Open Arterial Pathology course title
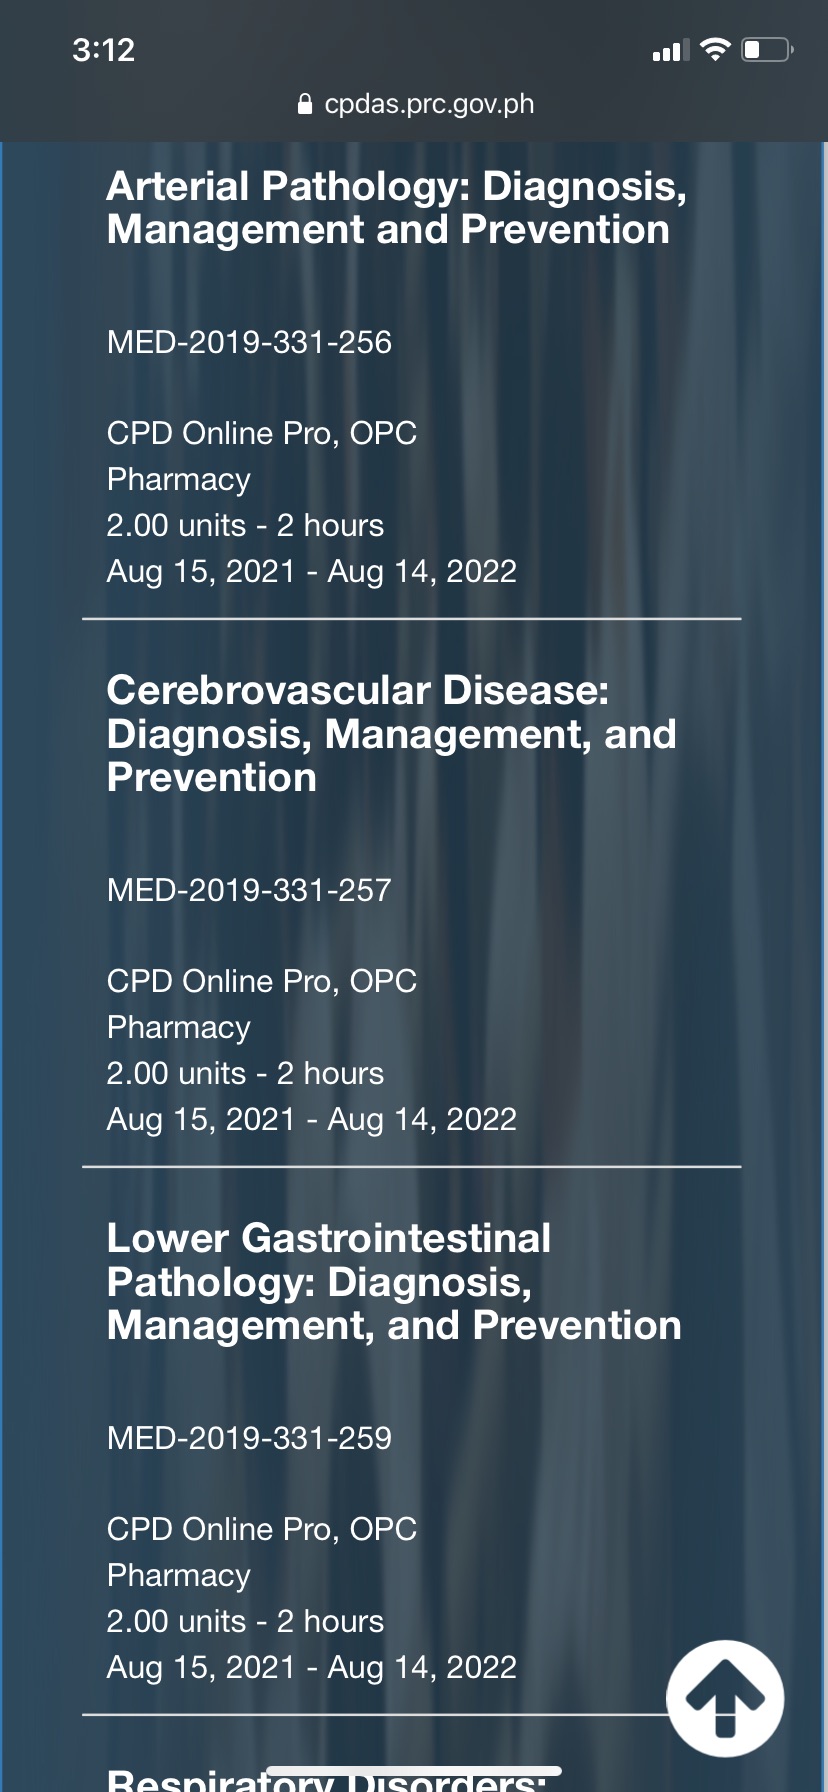 (x=396, y=208)
